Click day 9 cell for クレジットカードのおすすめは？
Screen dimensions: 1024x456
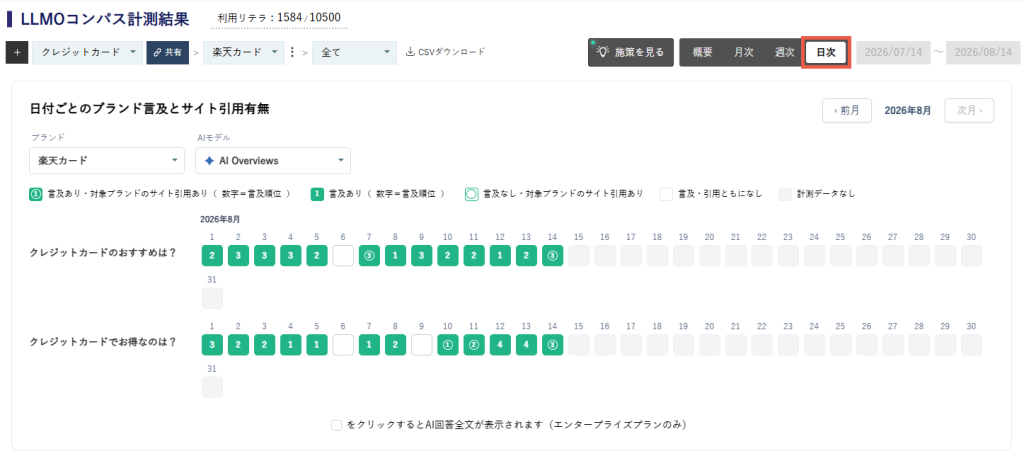[421, 255]
